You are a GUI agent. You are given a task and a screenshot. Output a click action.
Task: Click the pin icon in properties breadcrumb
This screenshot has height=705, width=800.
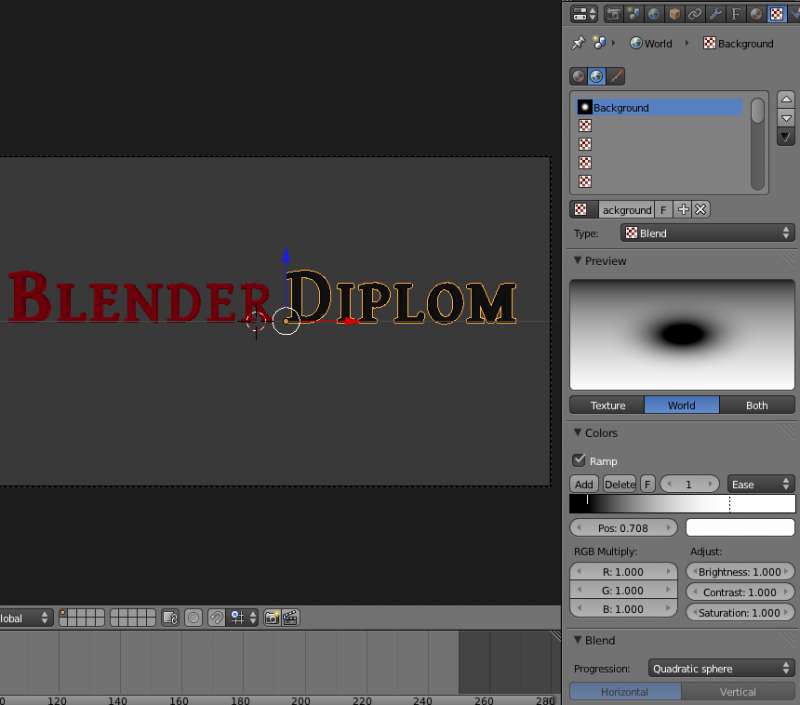pyautogui.click(x=578, y=43)
